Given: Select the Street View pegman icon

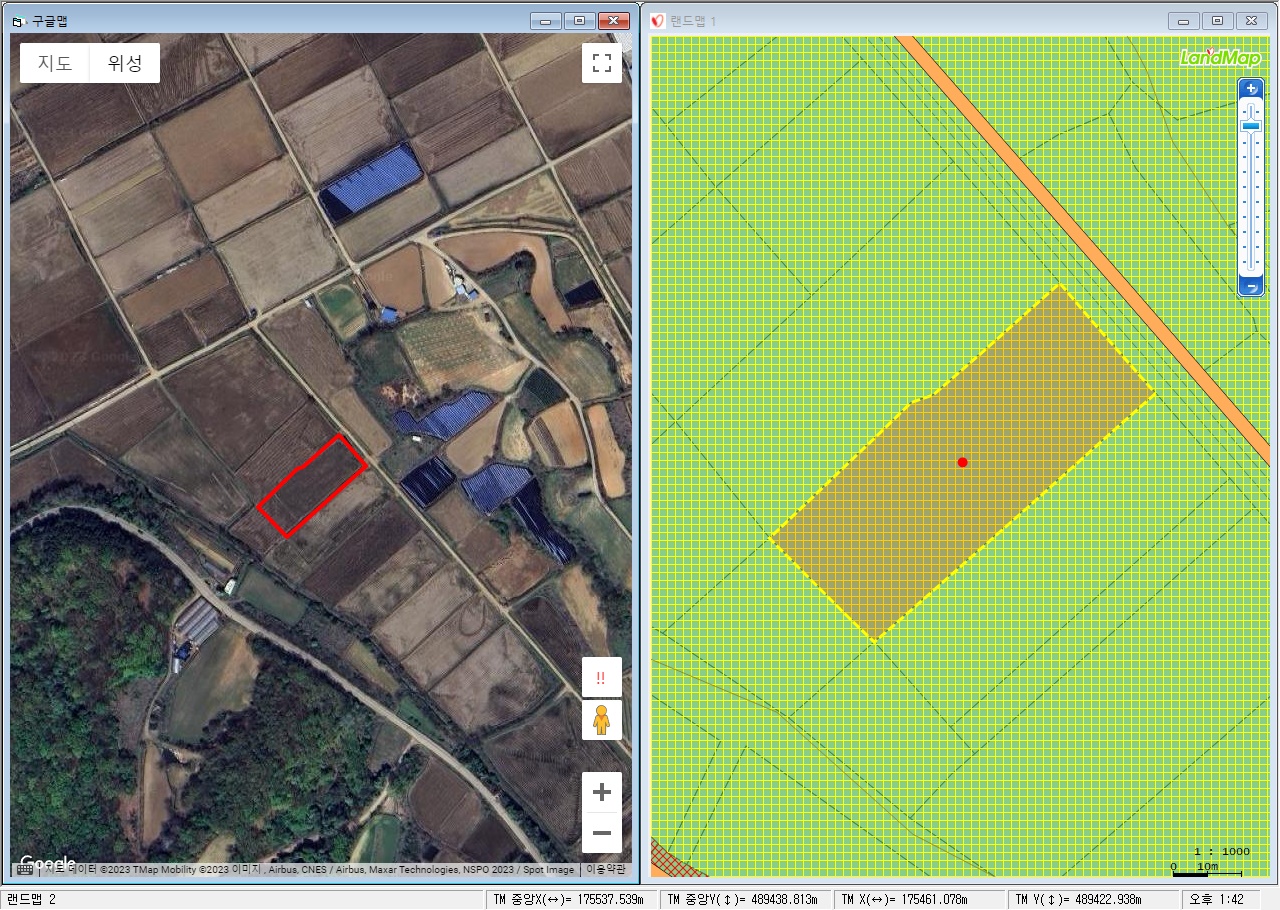Looking at the screenshot, I should [x=602, y=720].
